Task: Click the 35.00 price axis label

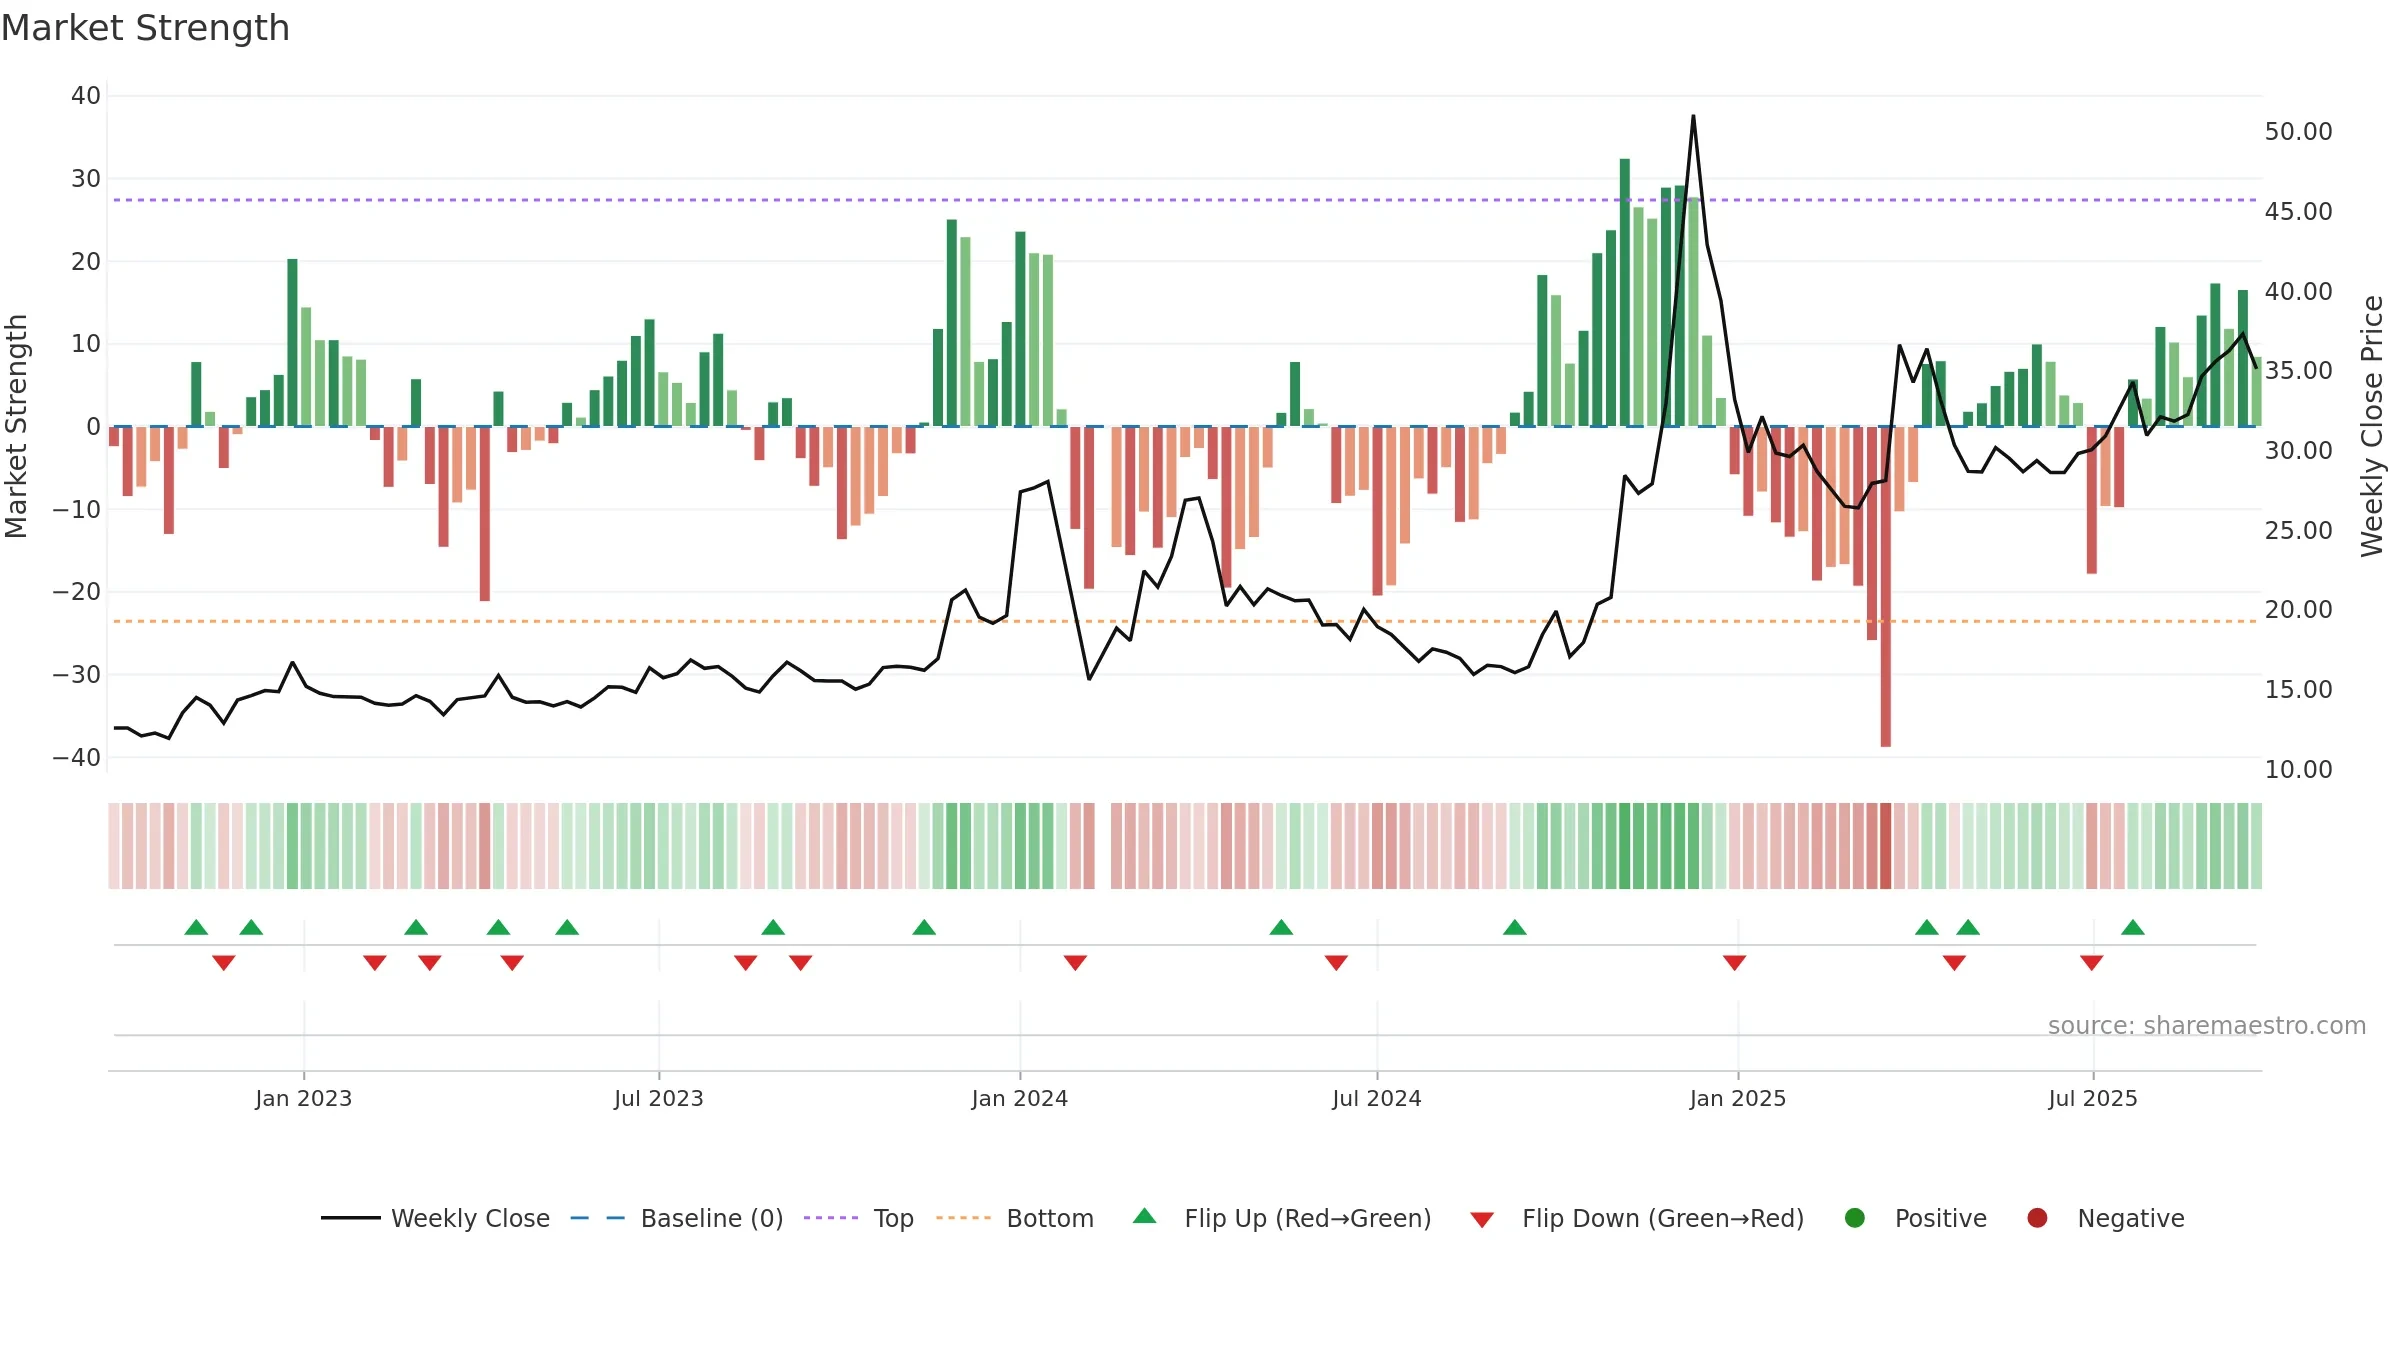Action: coord(2299,371)
